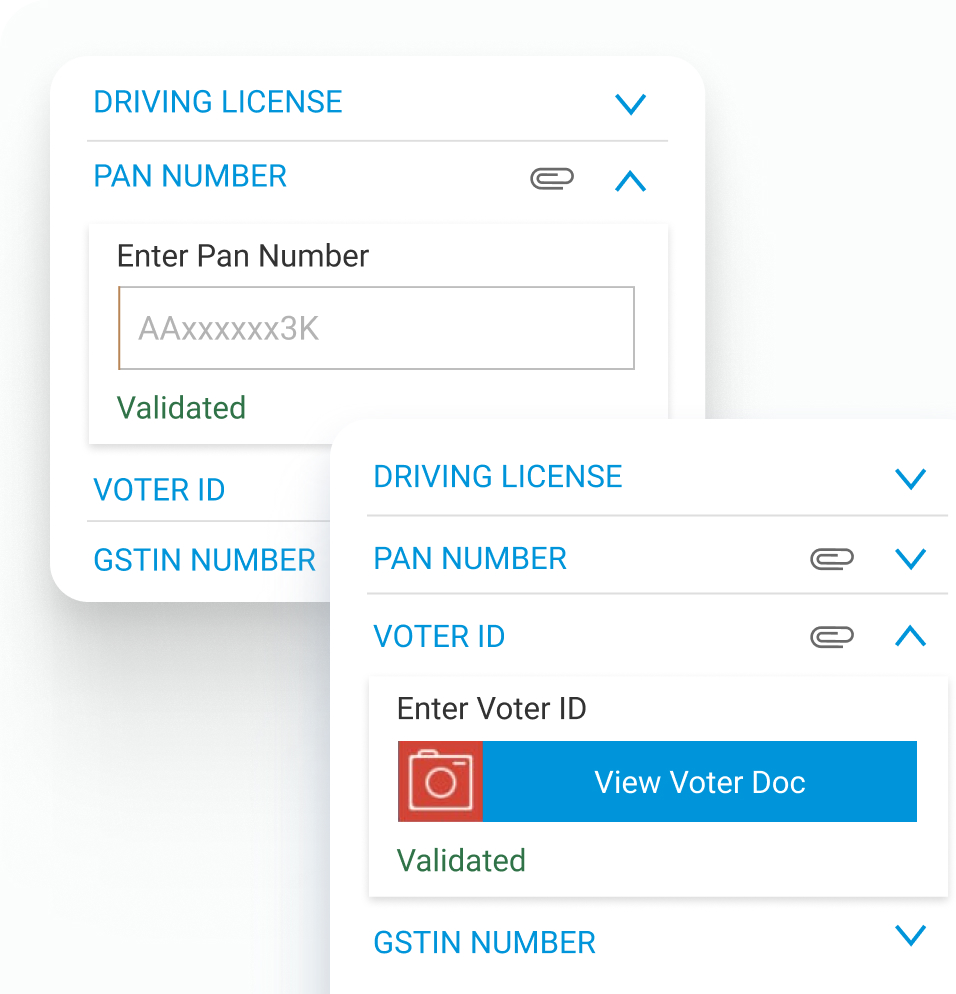Open VOTER ID heading in top card
Screen dimensions: 956x994
[159, 490]
